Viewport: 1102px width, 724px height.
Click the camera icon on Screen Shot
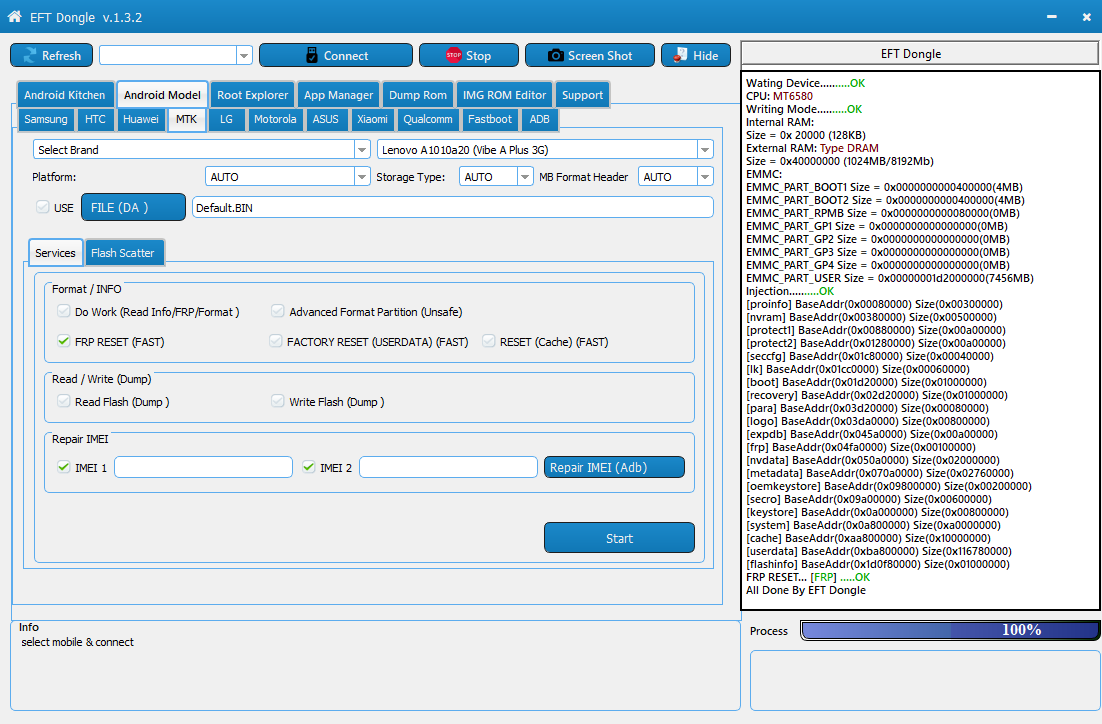[555, 56]
